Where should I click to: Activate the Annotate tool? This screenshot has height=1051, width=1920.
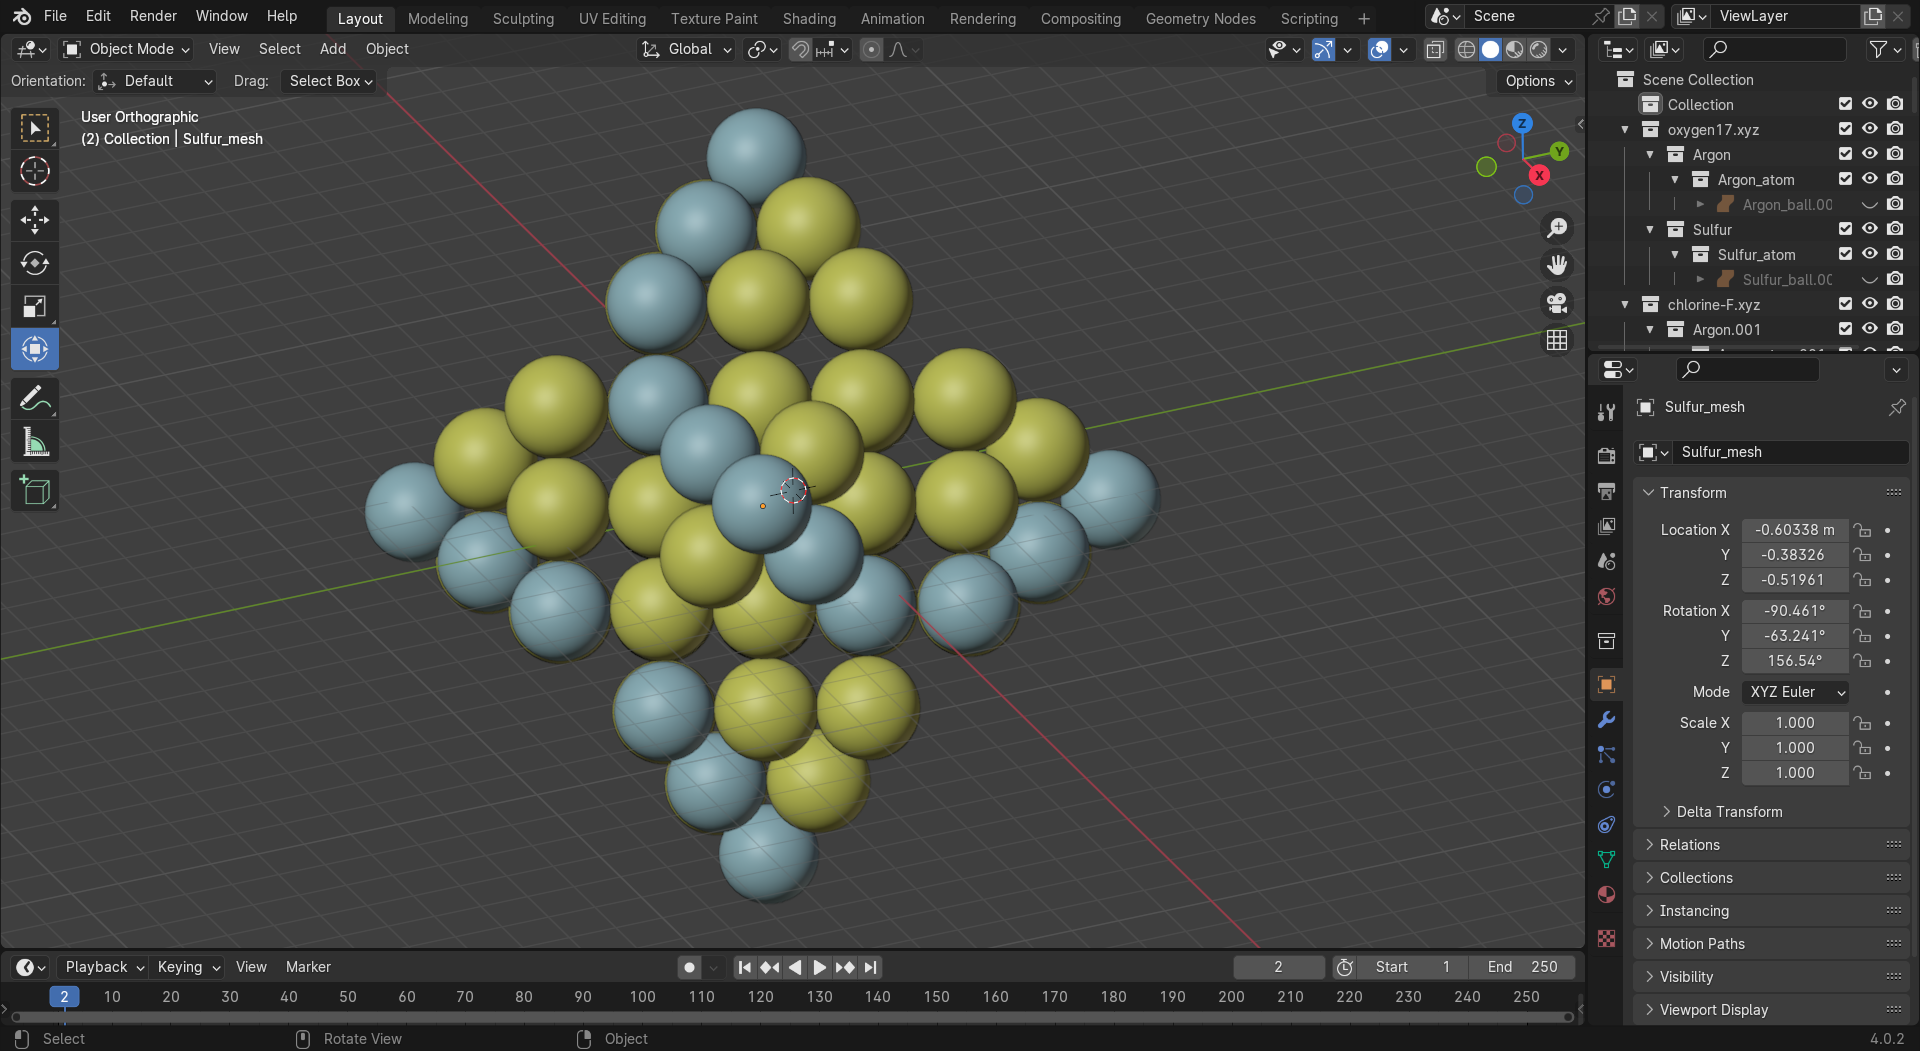pos(35,399)
